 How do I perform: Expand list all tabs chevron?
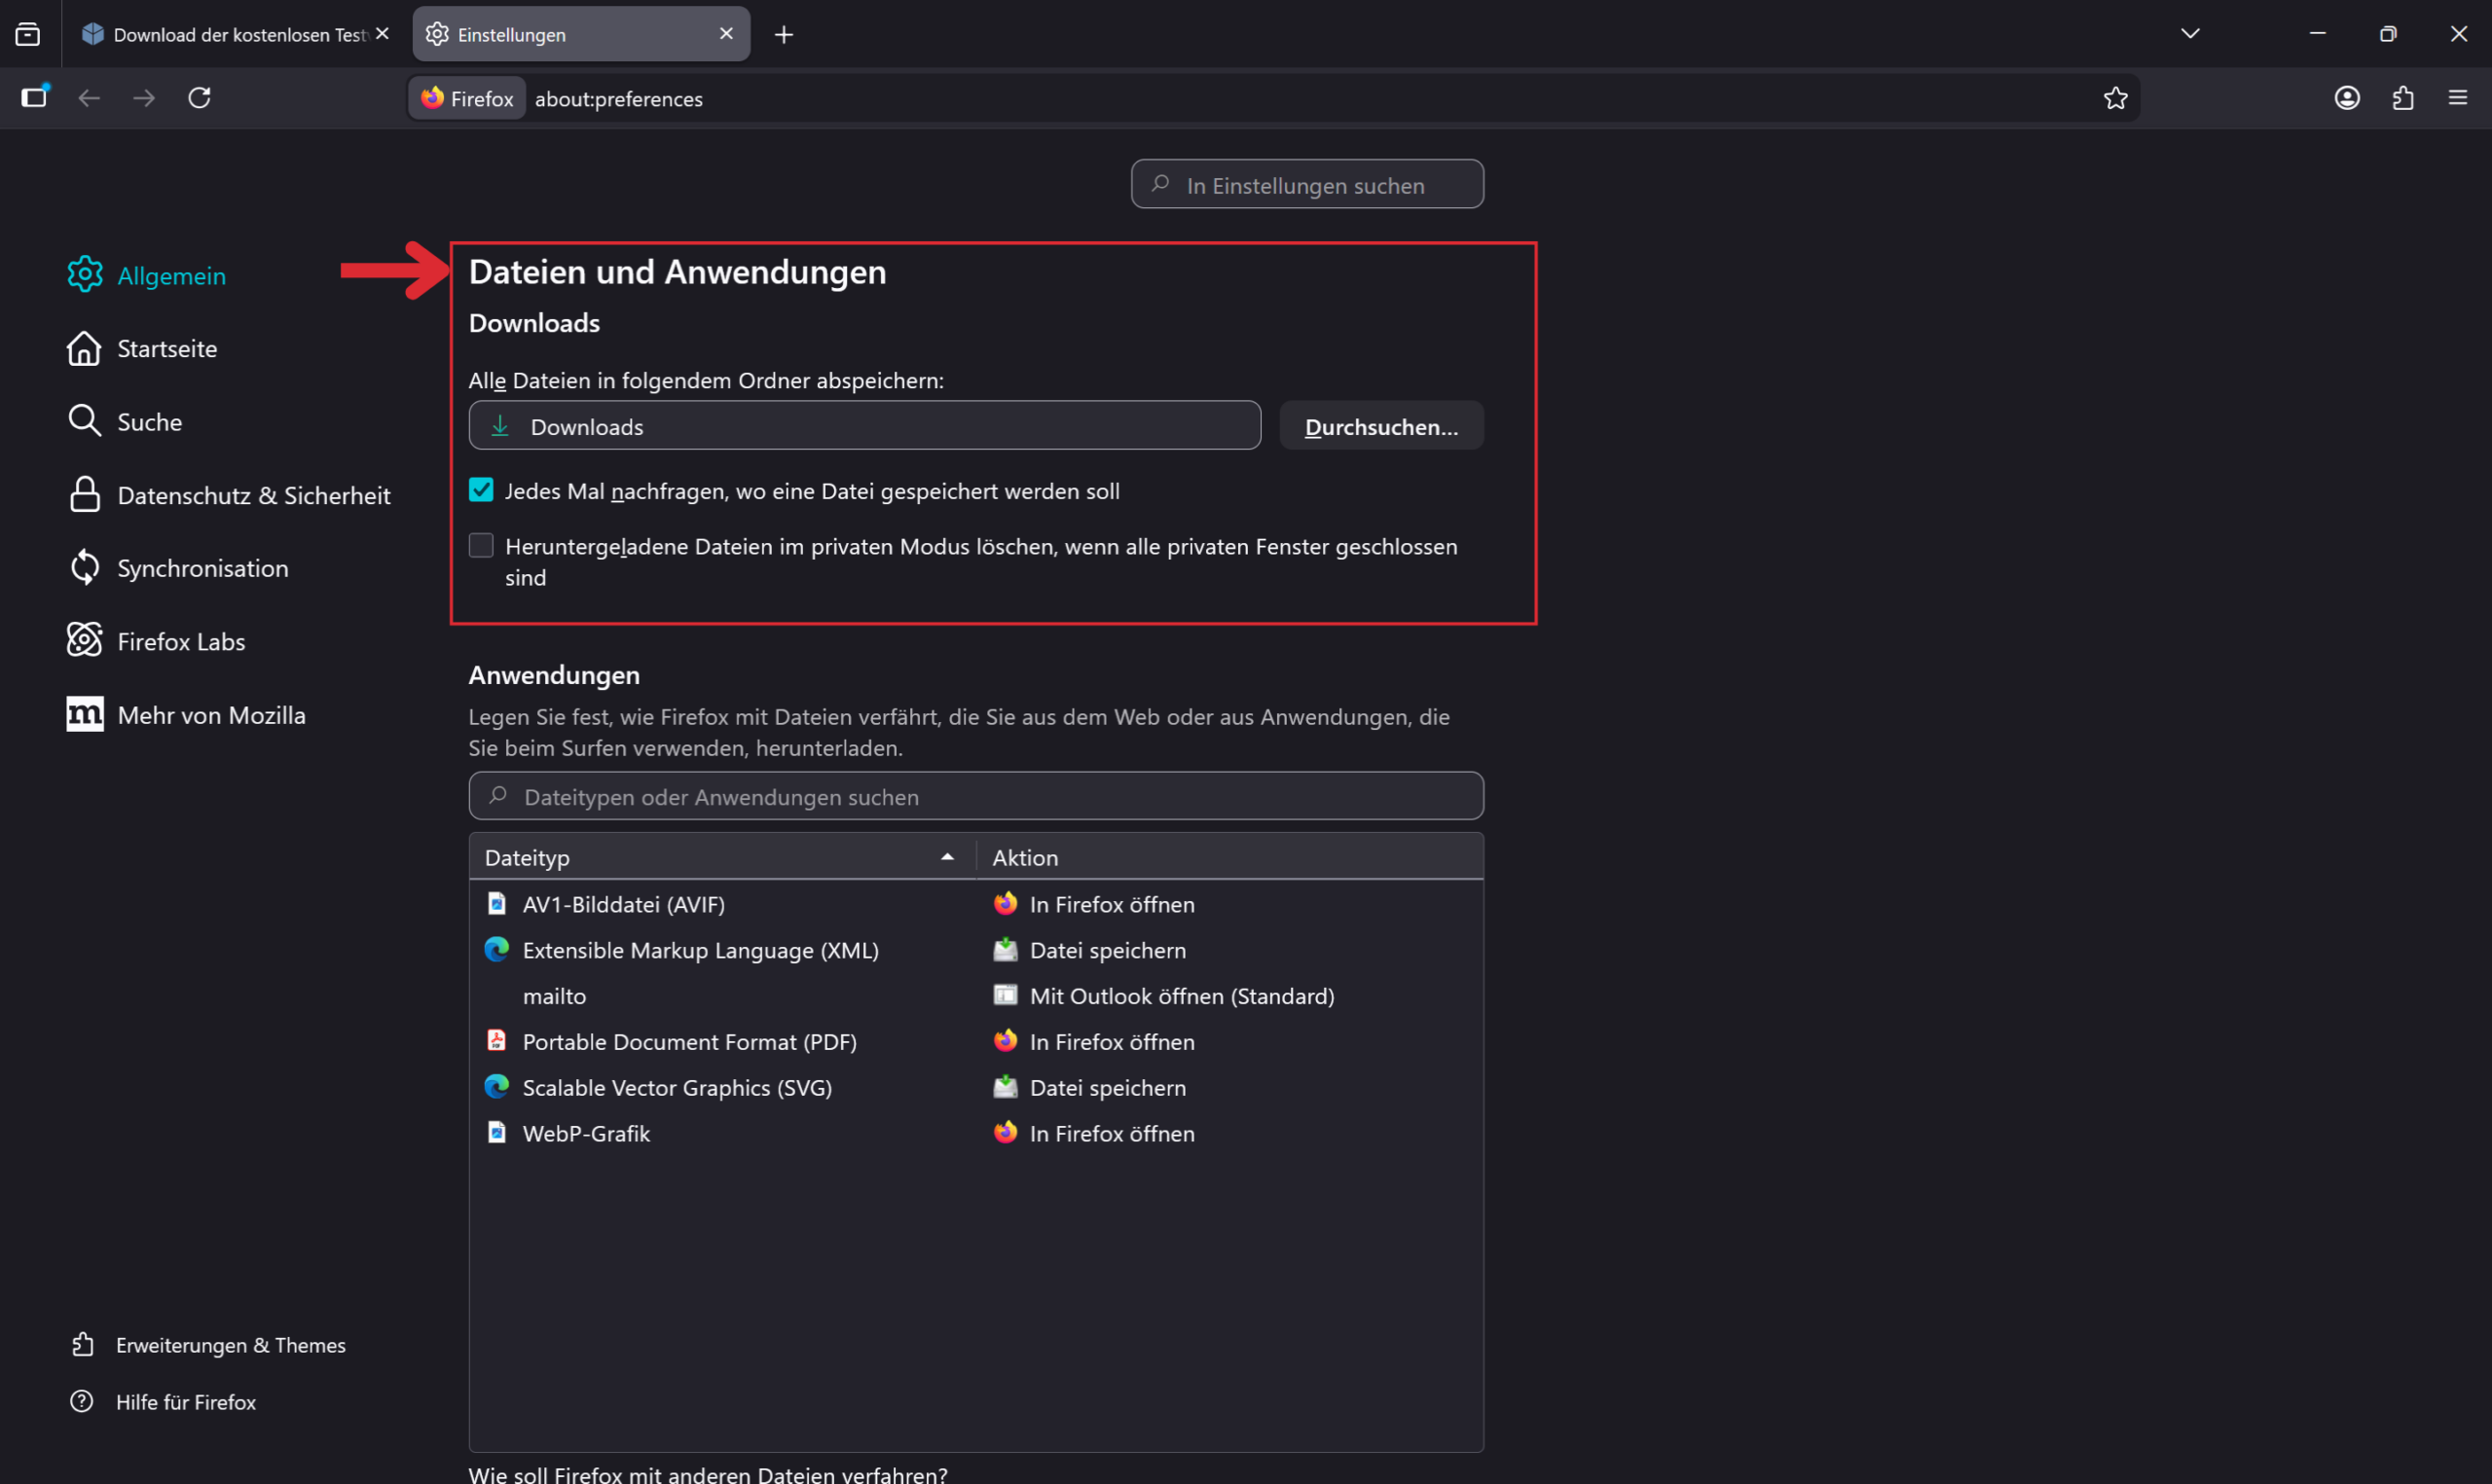[x=2190, y=34]
